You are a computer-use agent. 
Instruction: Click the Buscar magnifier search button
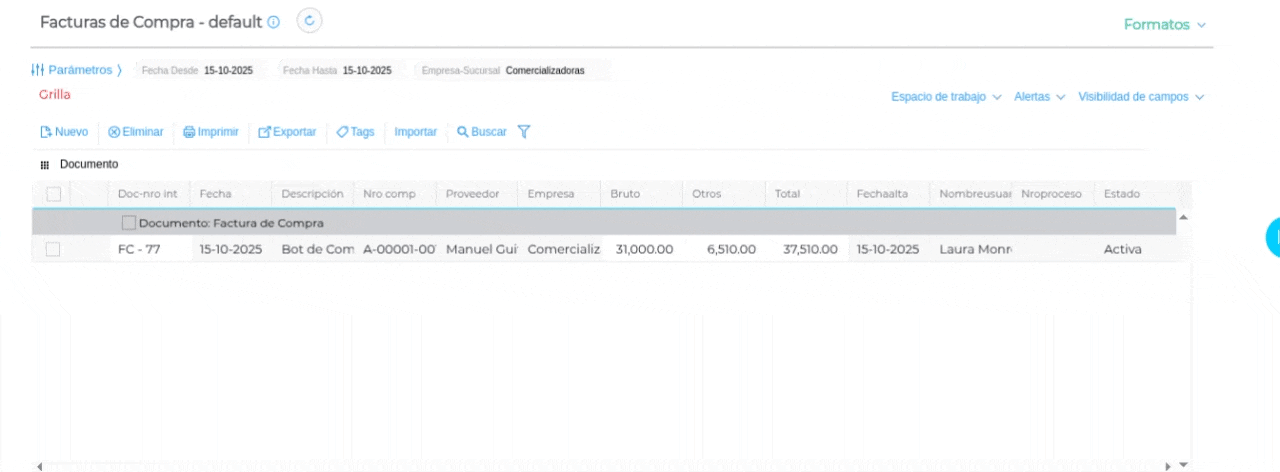(x=463, y=132)
